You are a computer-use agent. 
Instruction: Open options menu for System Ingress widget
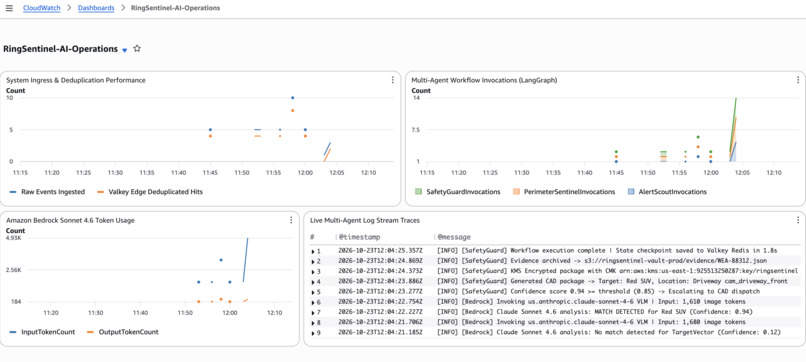(x=393, y=80)
